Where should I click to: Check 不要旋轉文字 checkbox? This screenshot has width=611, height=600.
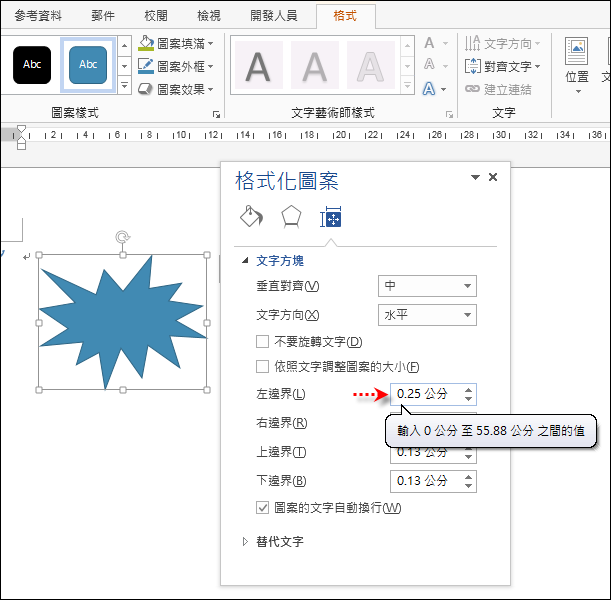tap(262, 342)
